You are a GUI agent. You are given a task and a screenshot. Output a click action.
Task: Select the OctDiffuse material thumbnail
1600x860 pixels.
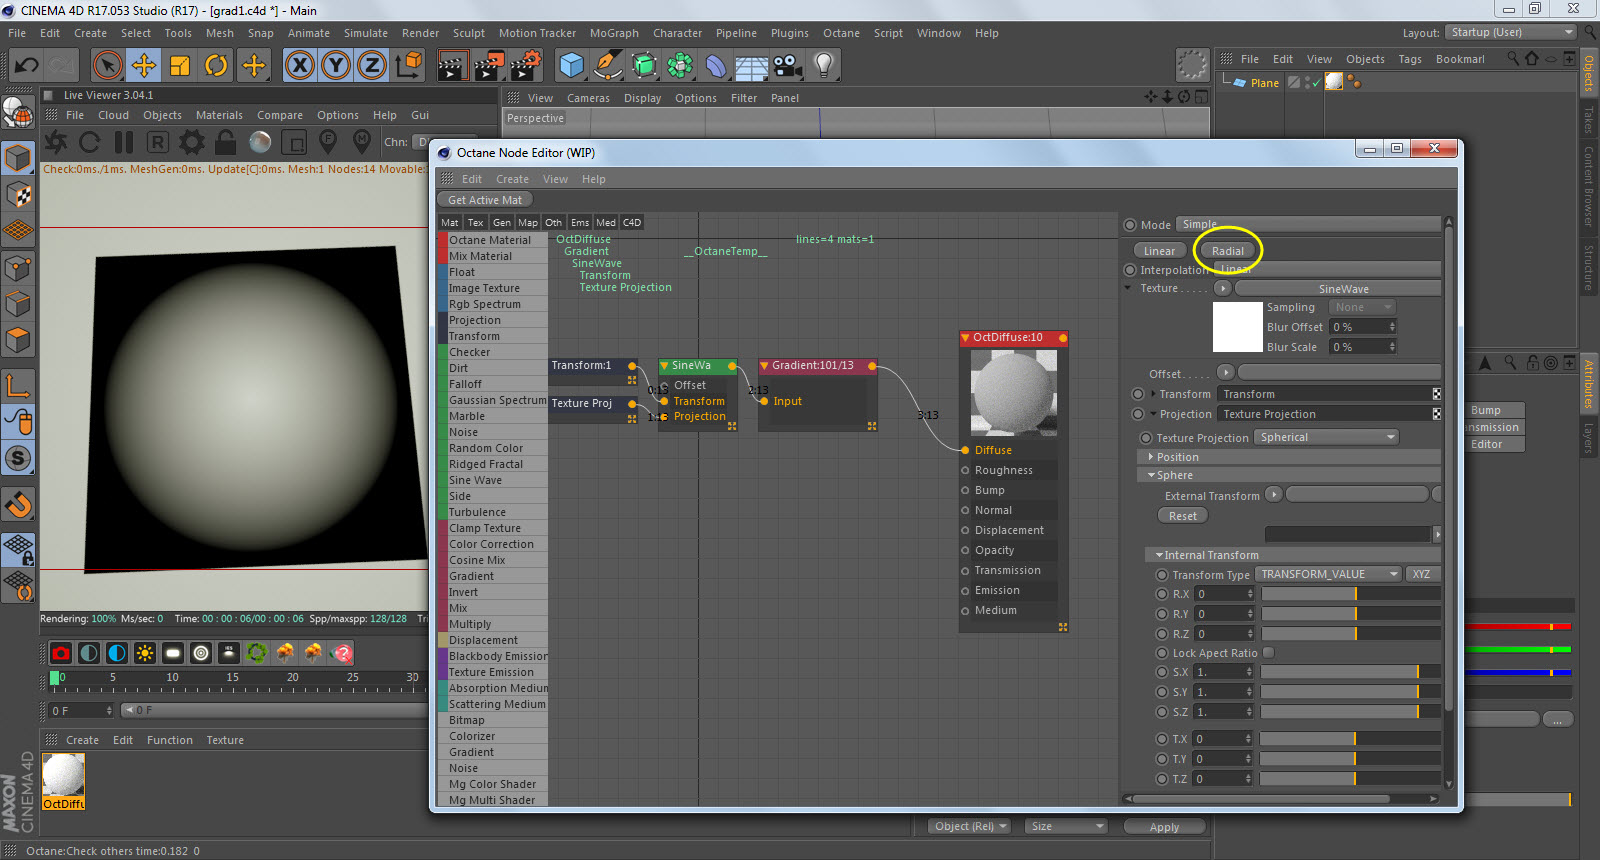click(63, 775)
